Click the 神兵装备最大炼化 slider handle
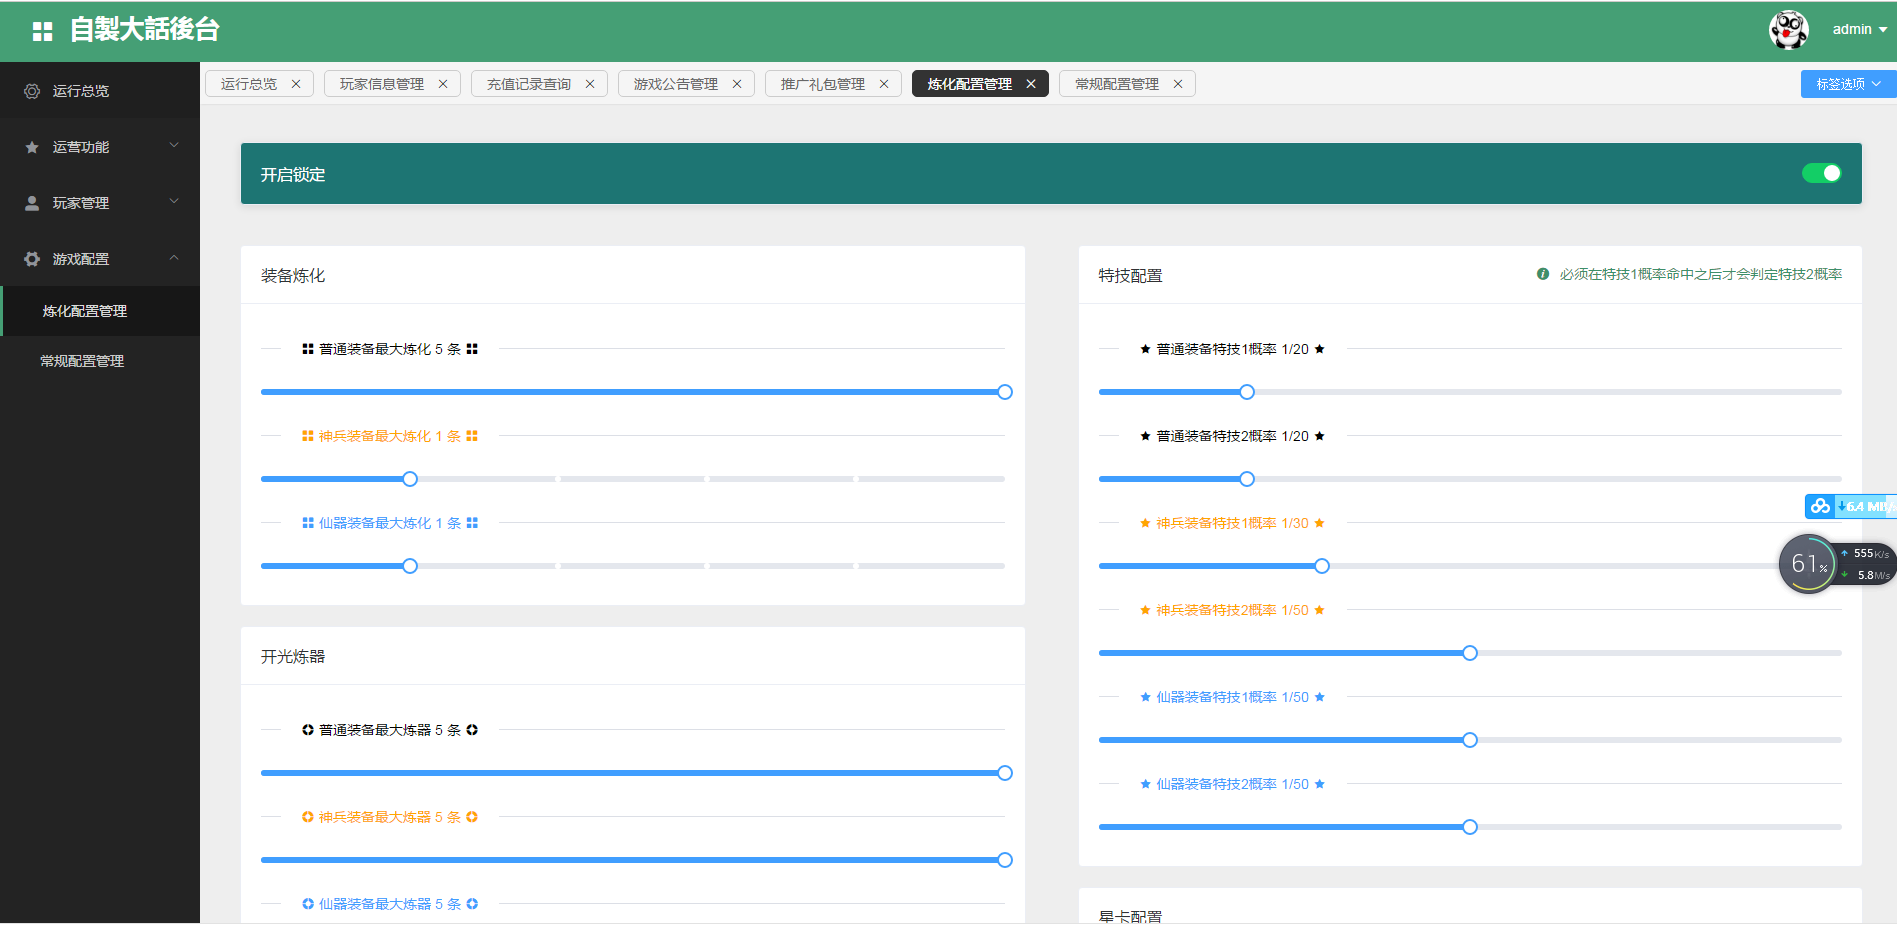This screenshot has height=928, width=1897. click(x=410, y=479)
